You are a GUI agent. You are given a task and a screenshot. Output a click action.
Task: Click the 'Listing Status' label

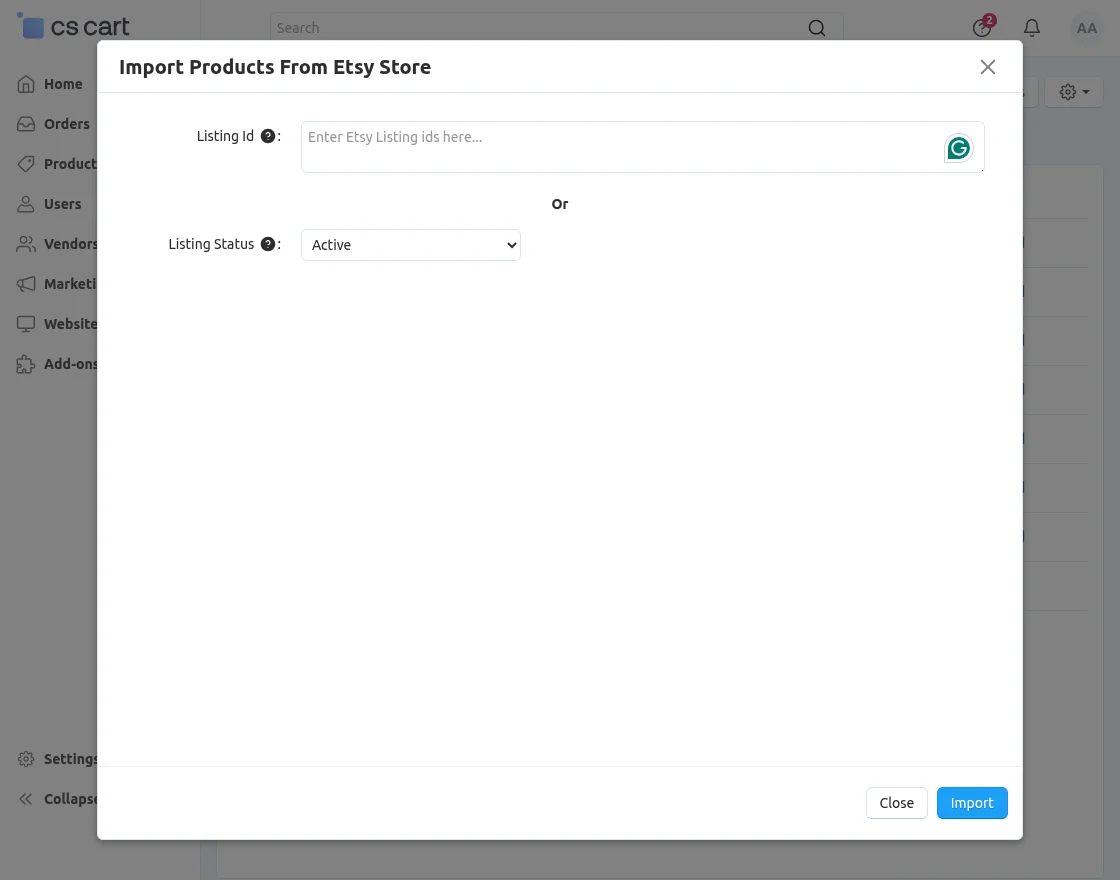click(x=211, y=244)
